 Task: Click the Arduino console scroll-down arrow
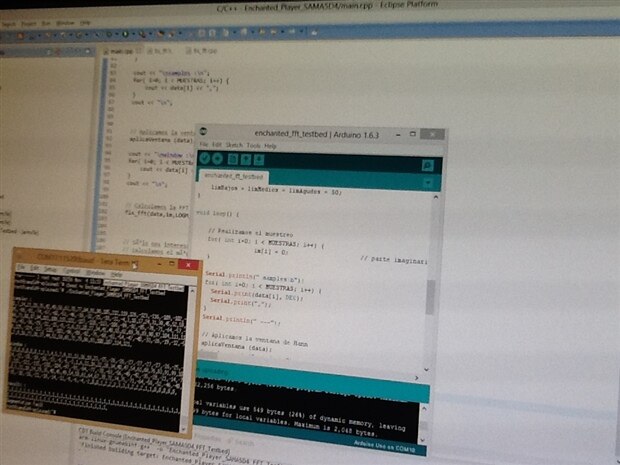tap(422, 440)
